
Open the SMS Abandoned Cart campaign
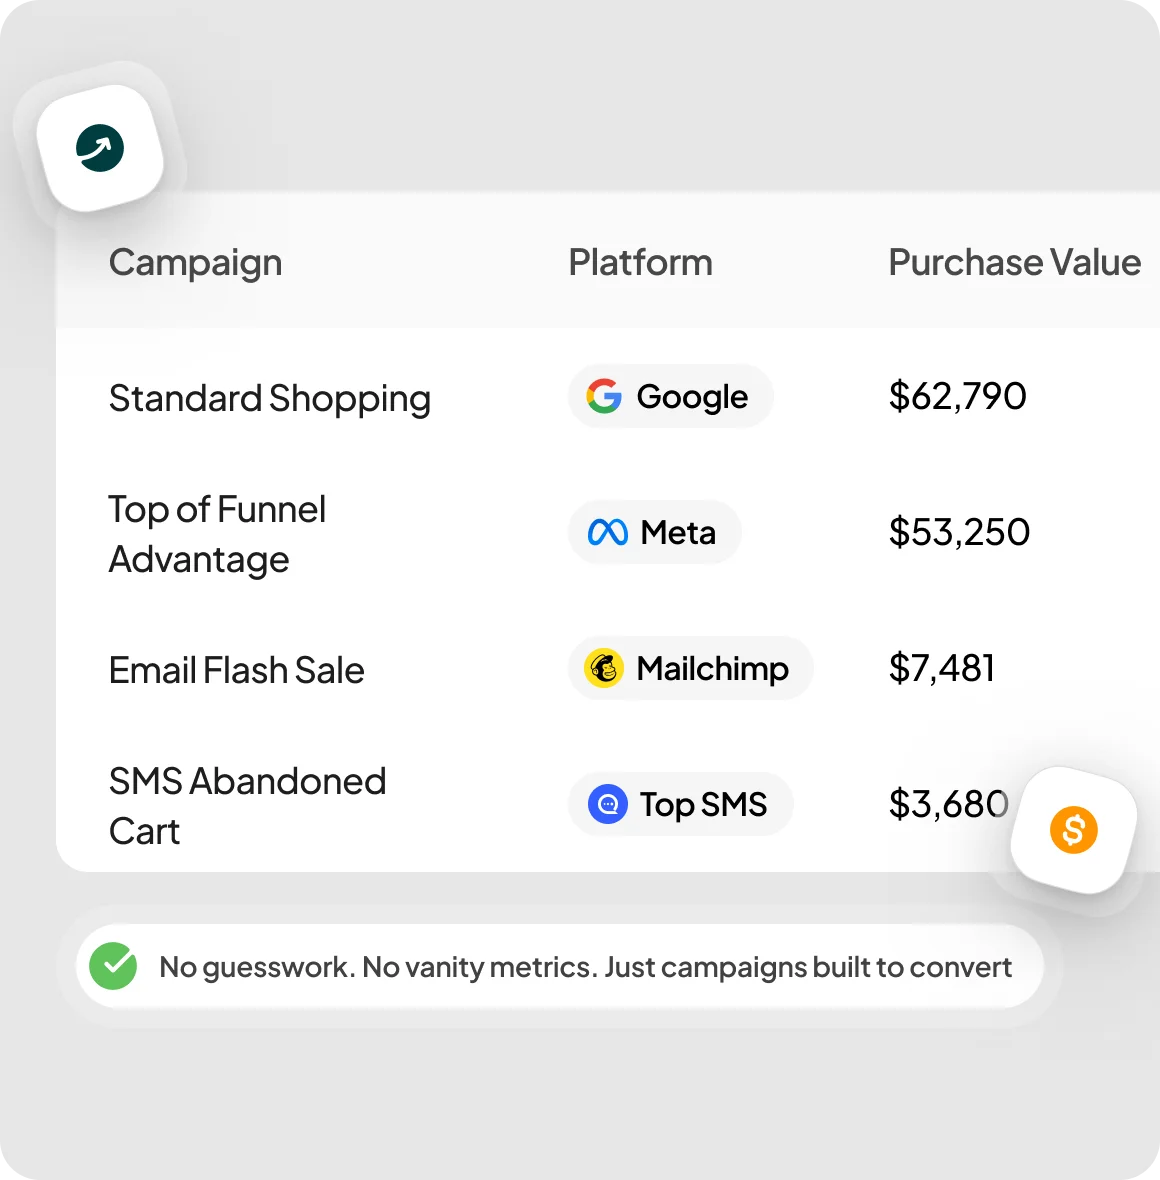coord(248,806)
